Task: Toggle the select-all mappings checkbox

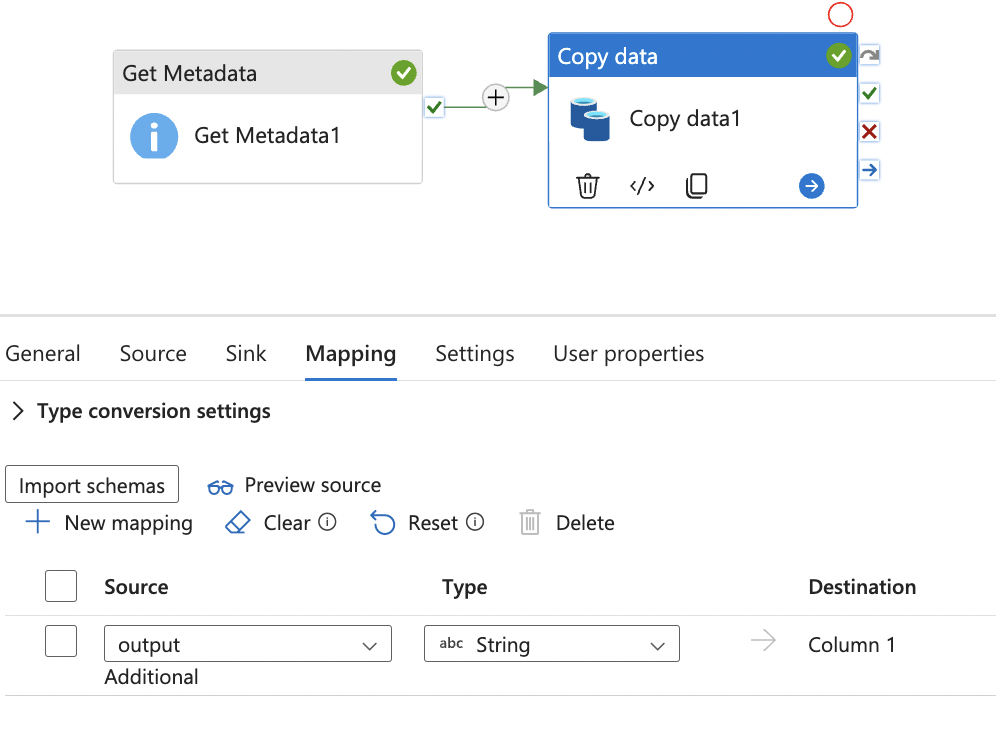Action: tap(61, 587)
